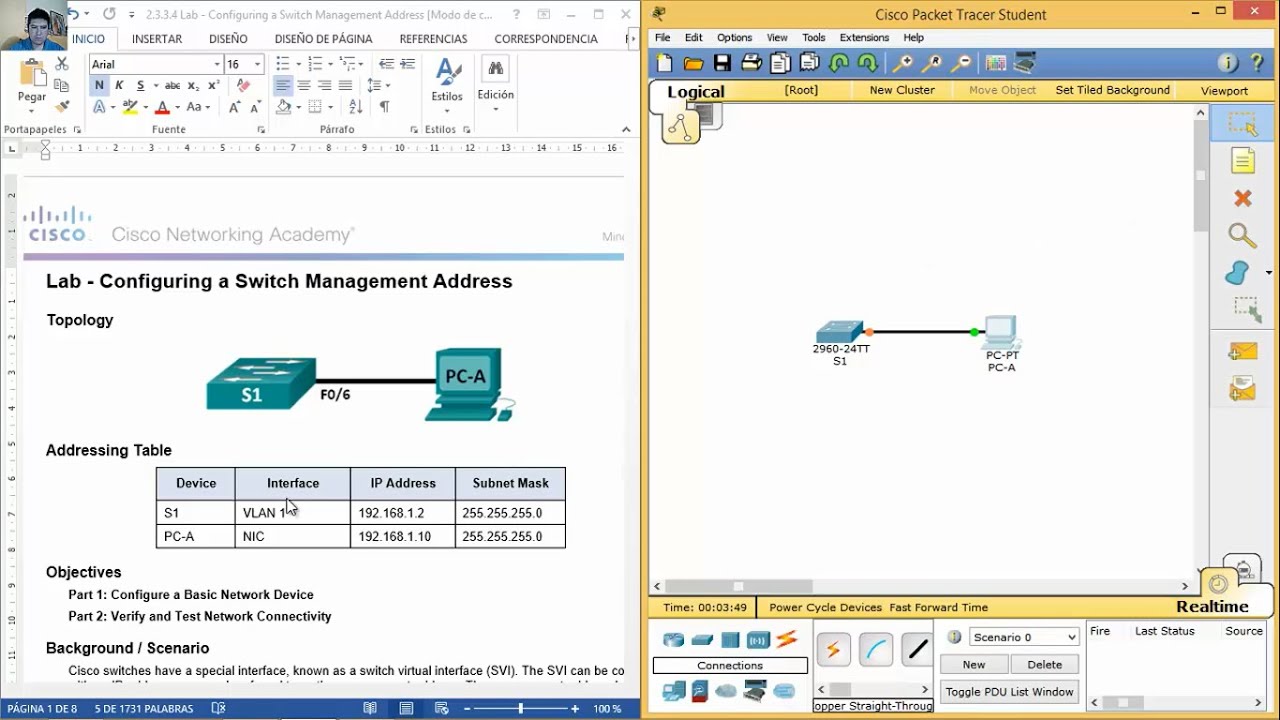The height and width of the screenshot is (720, 1280).
Task: Switch to the CORRESPONDENCIA ribbon tab
Action: pos(546,39)
